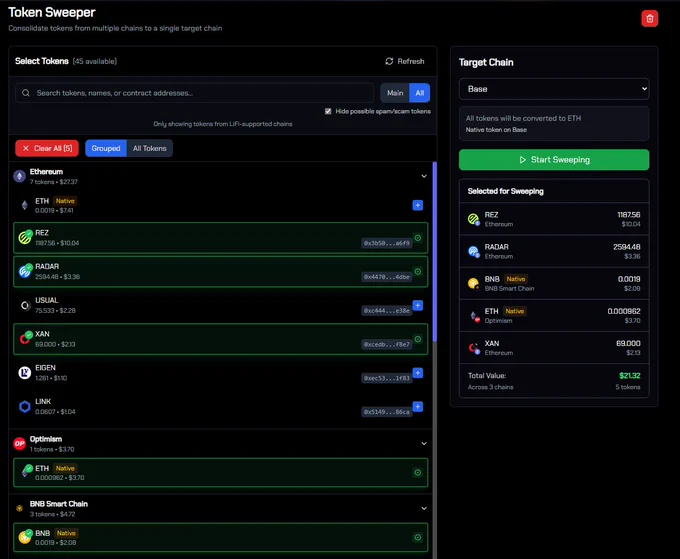The height and width of the screenshot is (559, 680).
Task: Click the Ethereum chain logo icon
Action: pos(20,176)
